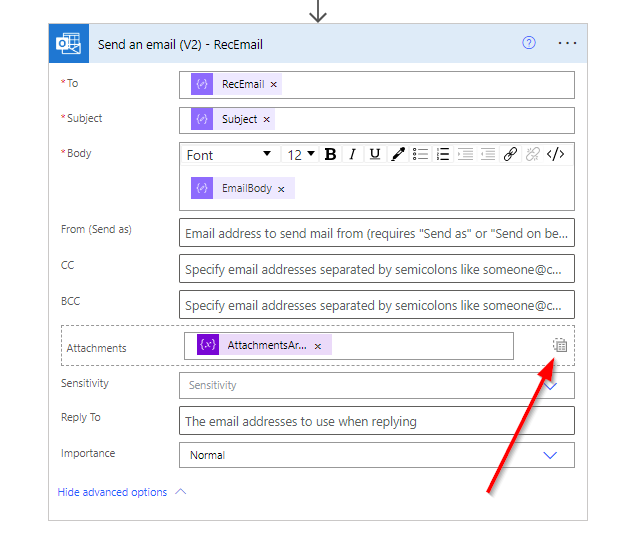Open the ellipsis action menu
The width and height of the screenshot is (638, 541).
point(567,43)
